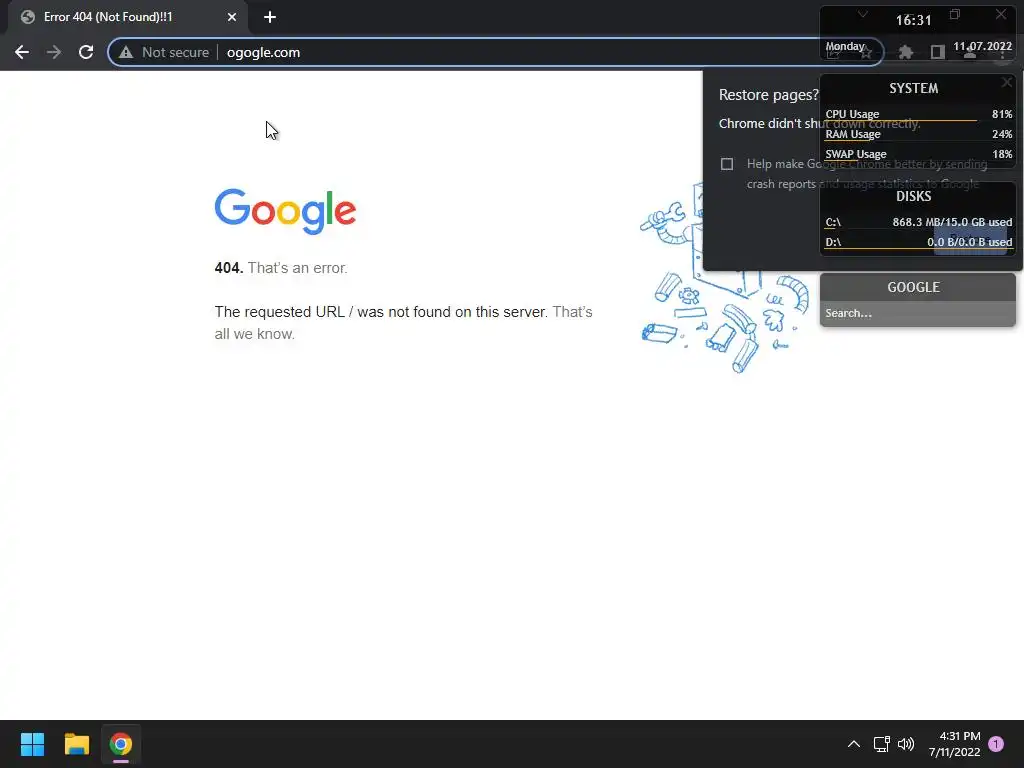Close the Restore pages popup
This screenshot has height=768, width=1024.
1006,82
